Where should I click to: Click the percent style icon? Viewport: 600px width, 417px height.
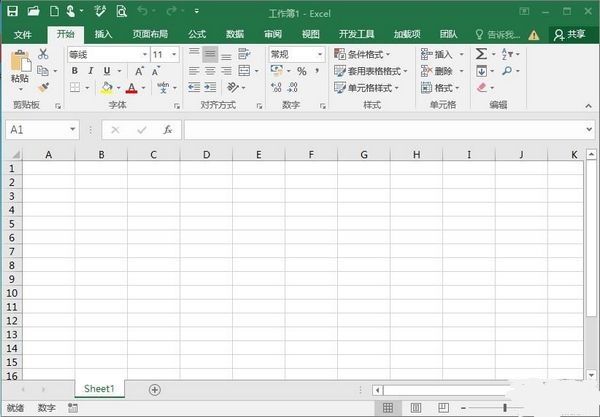(301, 72)
